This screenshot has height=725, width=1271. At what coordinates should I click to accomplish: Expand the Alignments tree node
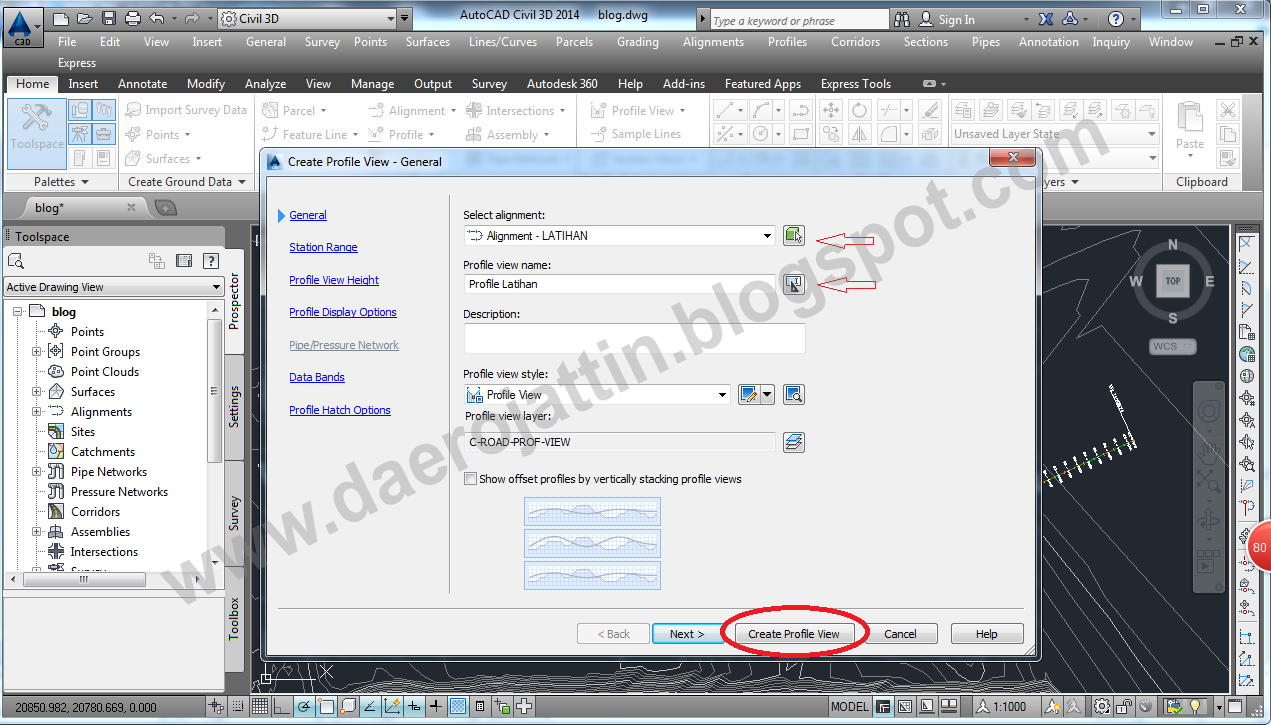tap(36, 412)
